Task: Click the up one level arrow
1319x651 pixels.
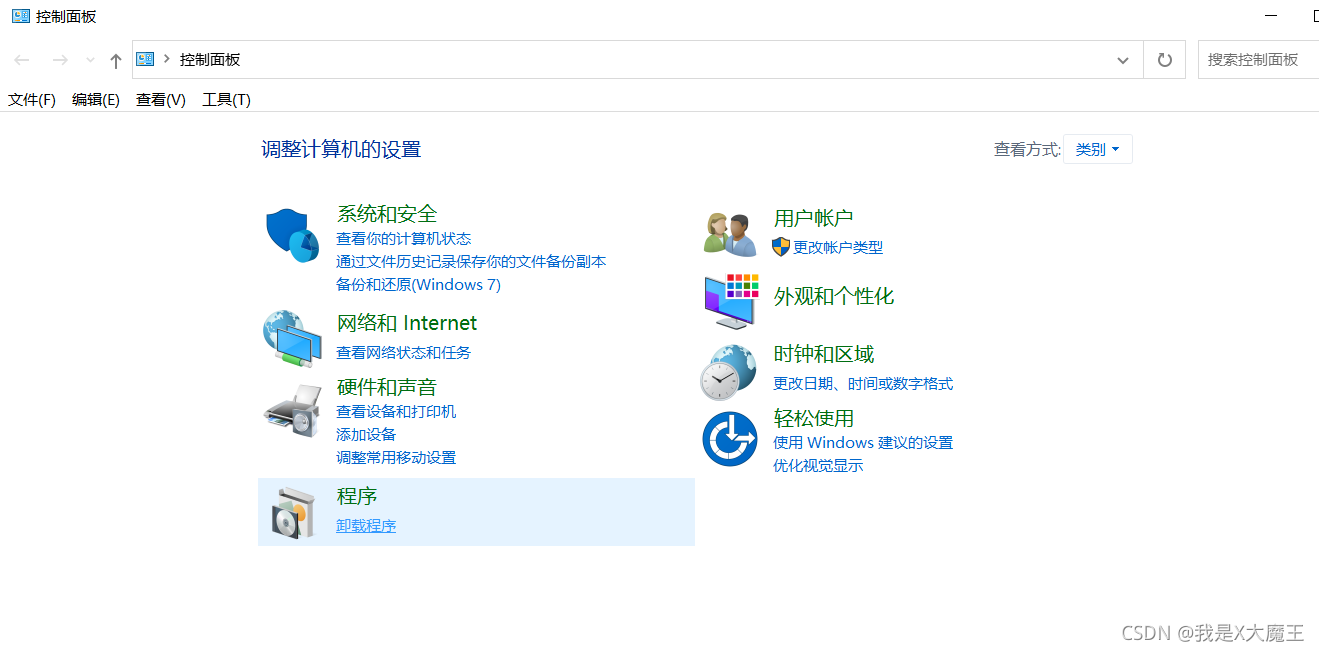Action: click(116, 60)
